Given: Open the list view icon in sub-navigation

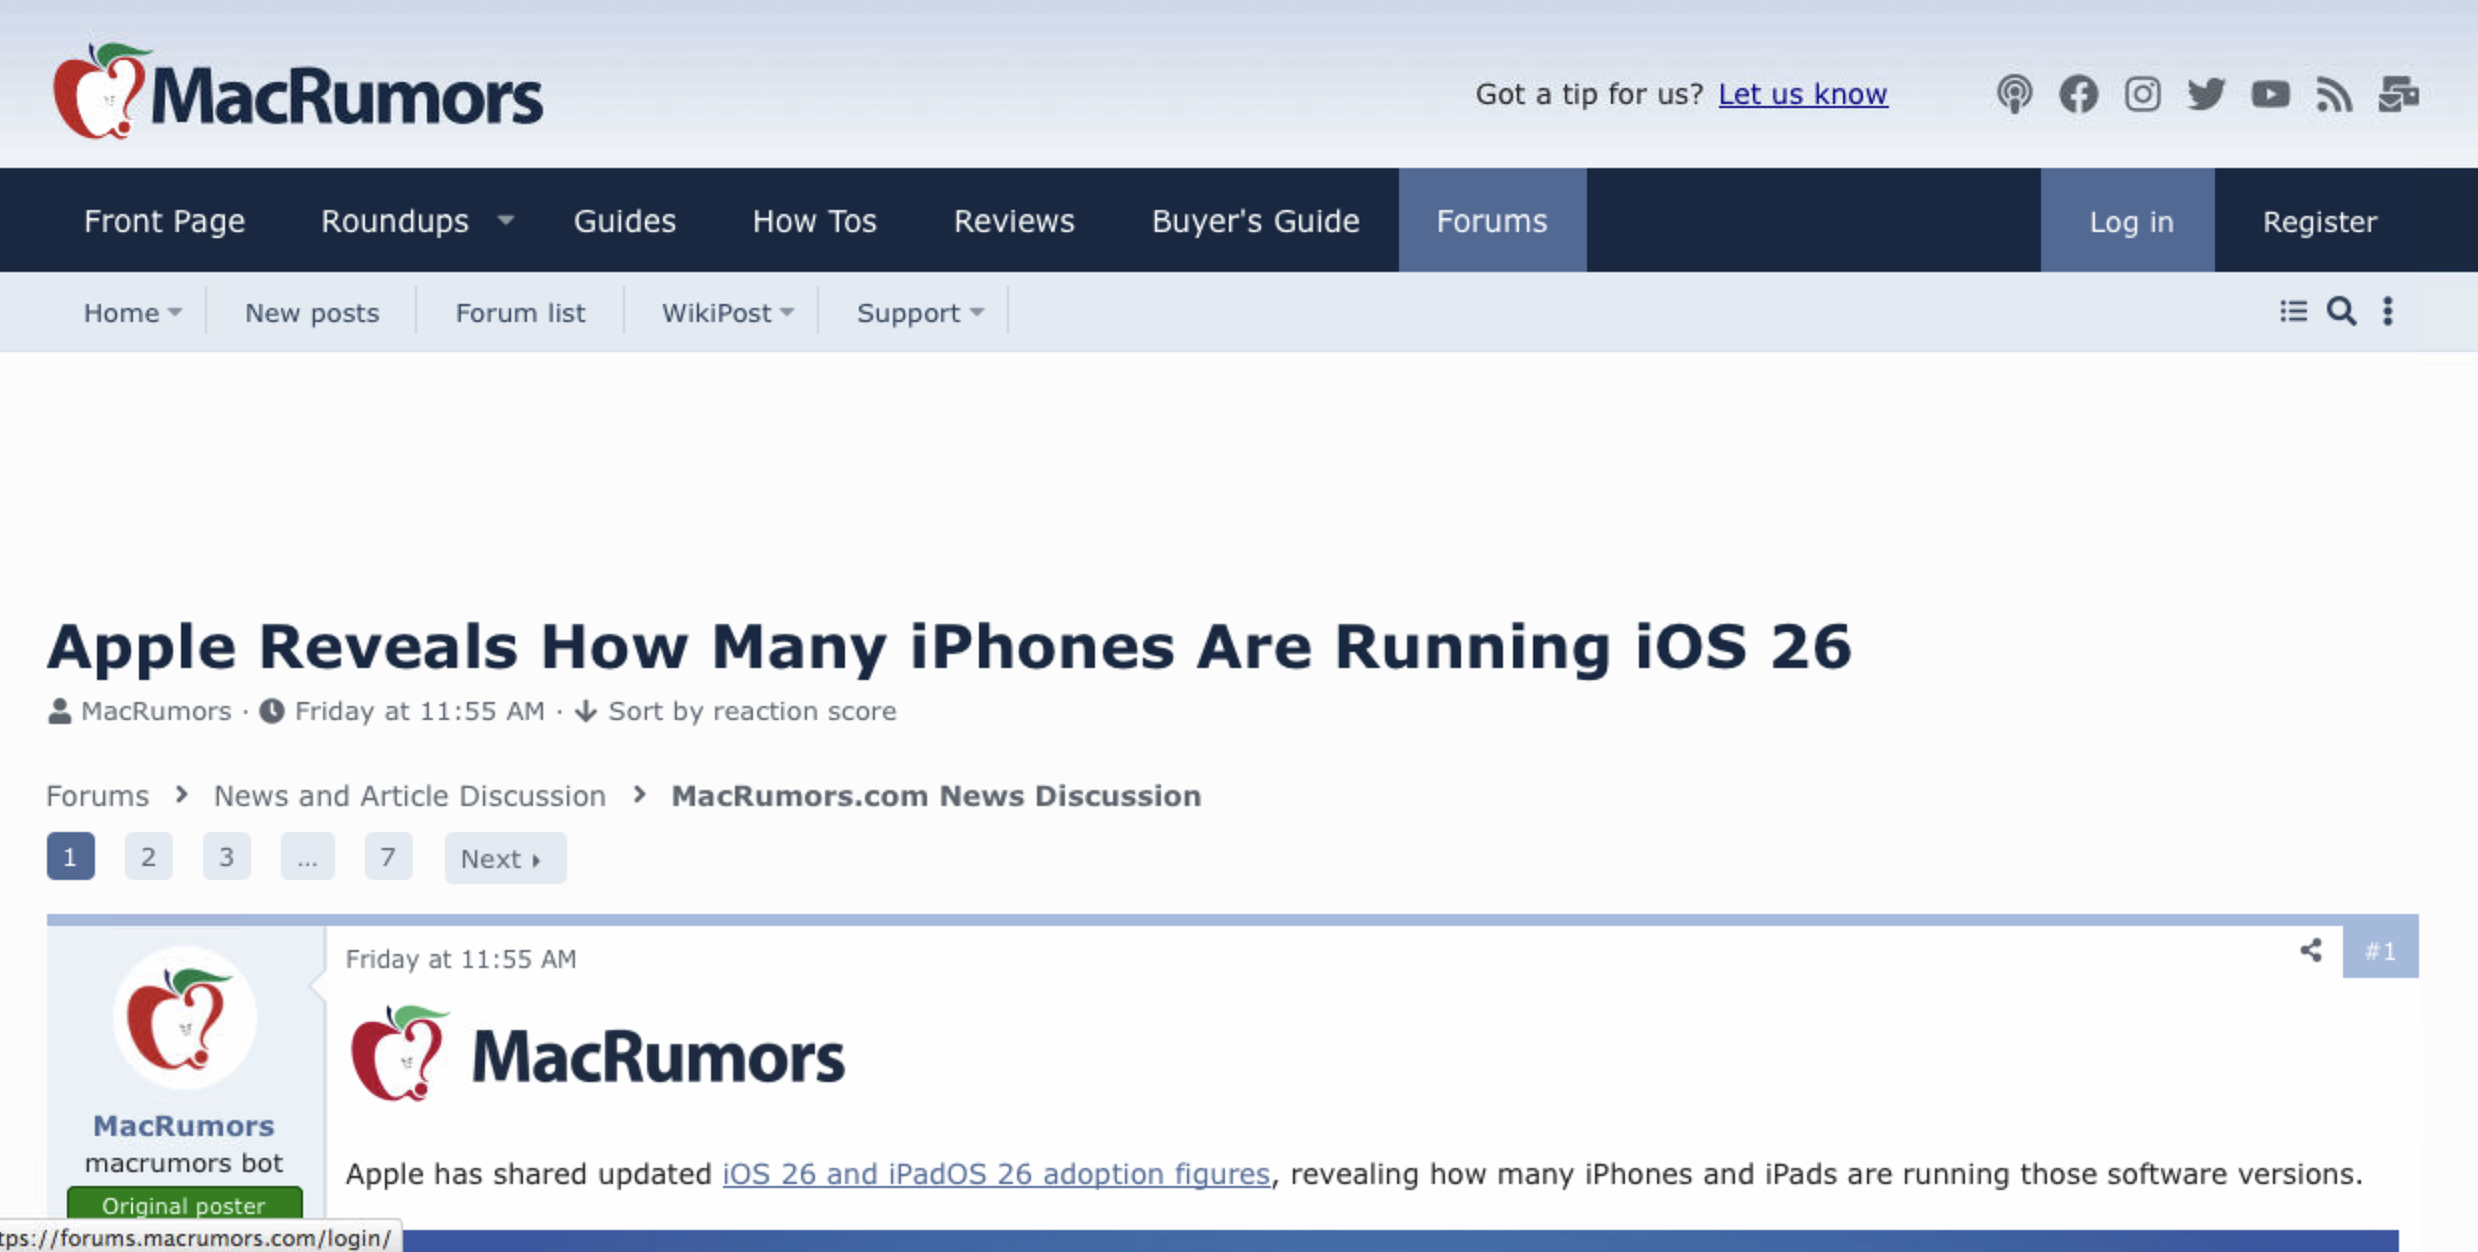Looking at the screenshot, I should click(2293, 311).
